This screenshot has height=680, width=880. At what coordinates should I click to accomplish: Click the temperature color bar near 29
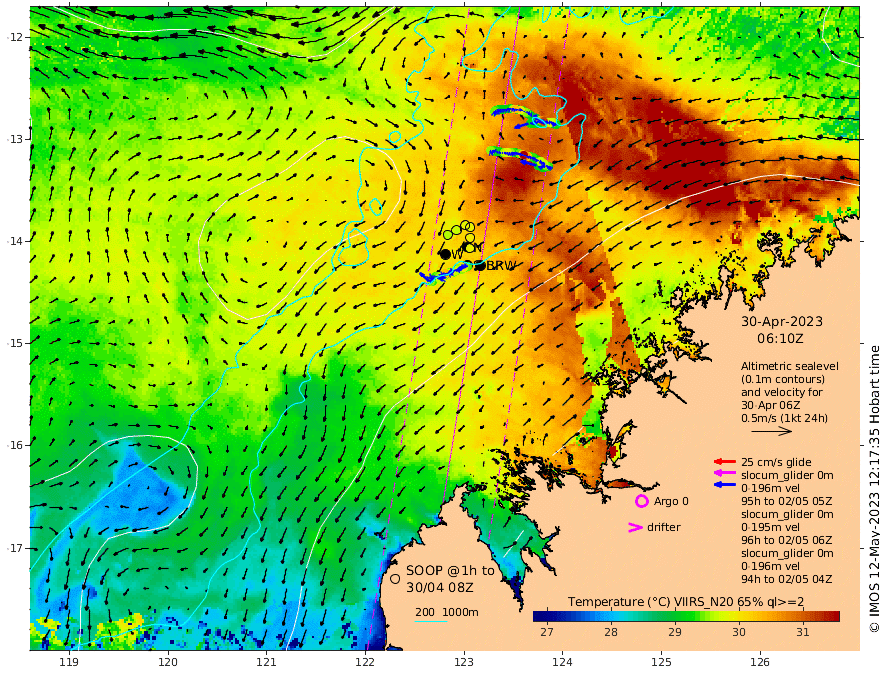click(675, 617)
